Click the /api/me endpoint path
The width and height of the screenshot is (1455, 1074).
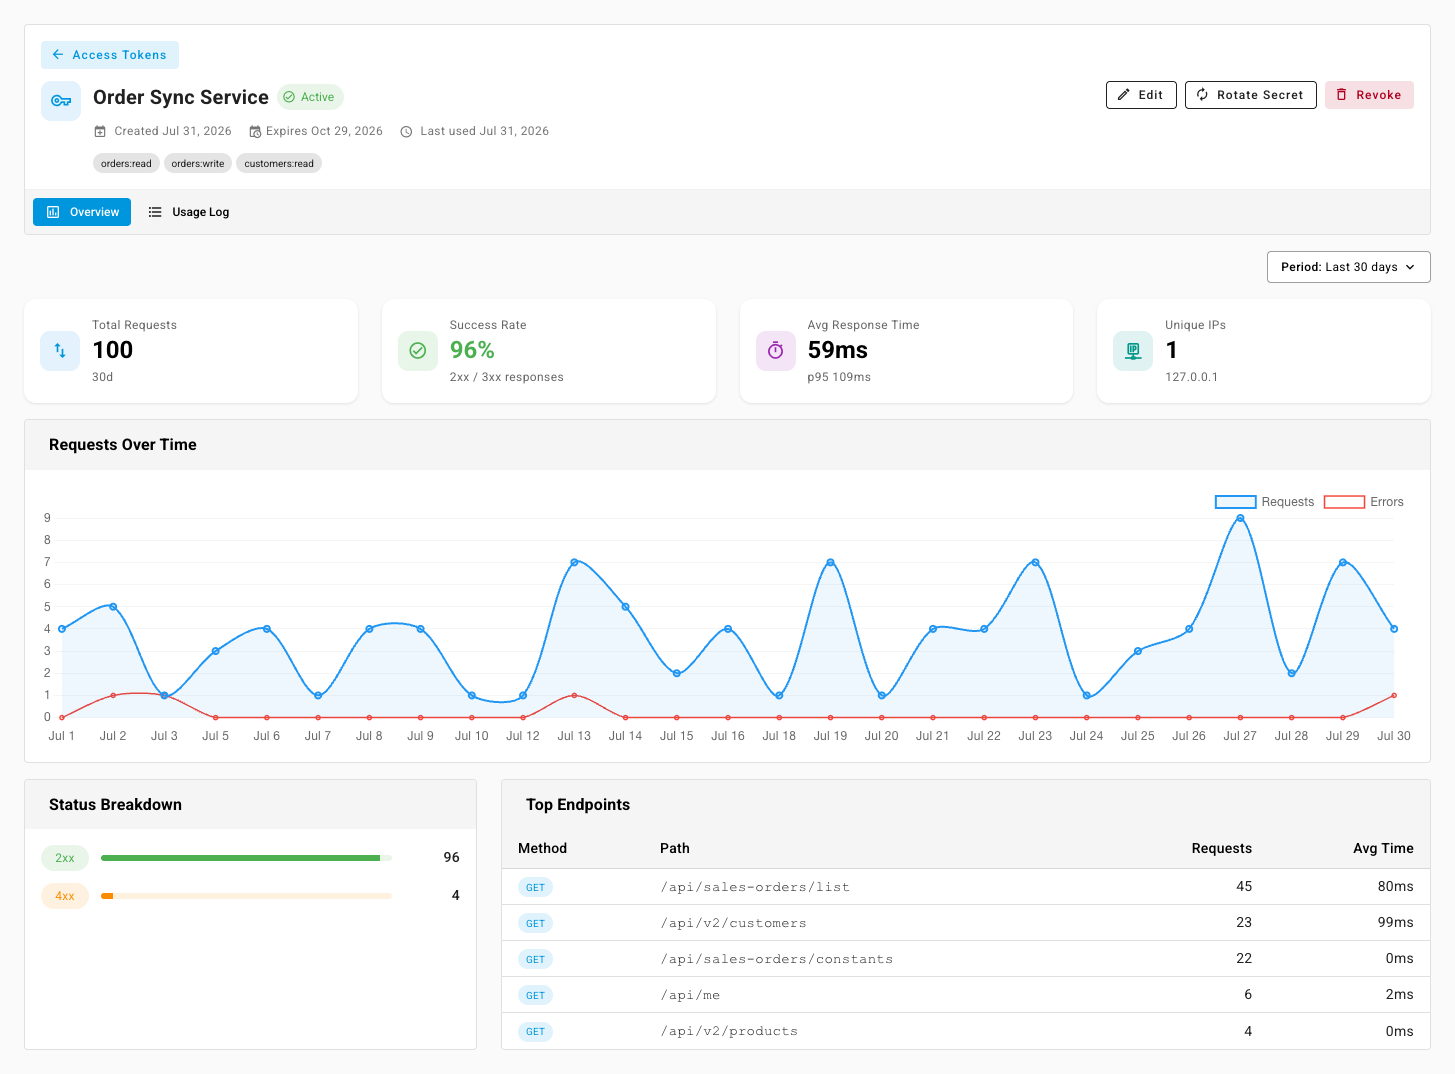pos(690,995)
